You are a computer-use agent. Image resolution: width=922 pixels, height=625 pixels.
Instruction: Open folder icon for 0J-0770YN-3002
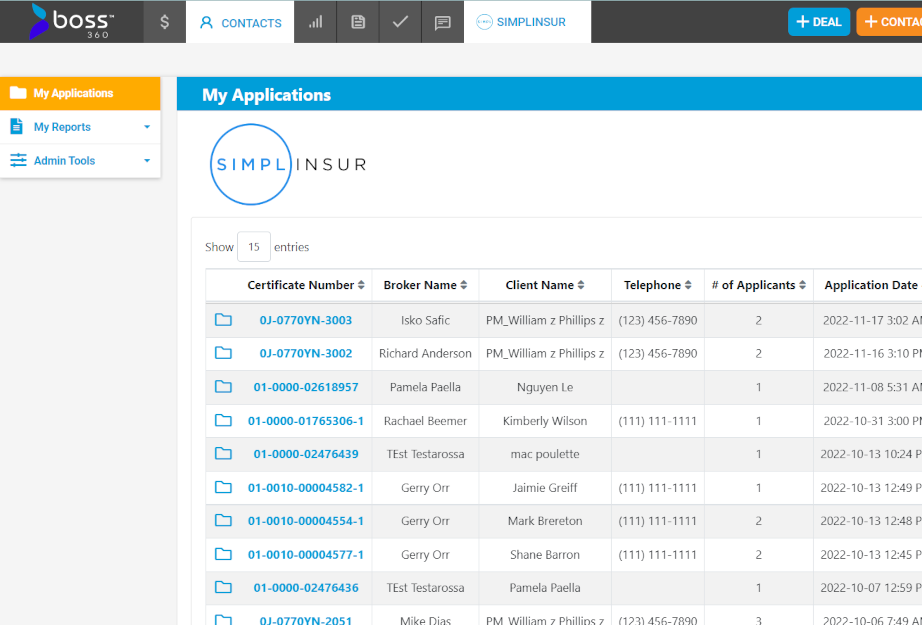[x=223, y=353]
